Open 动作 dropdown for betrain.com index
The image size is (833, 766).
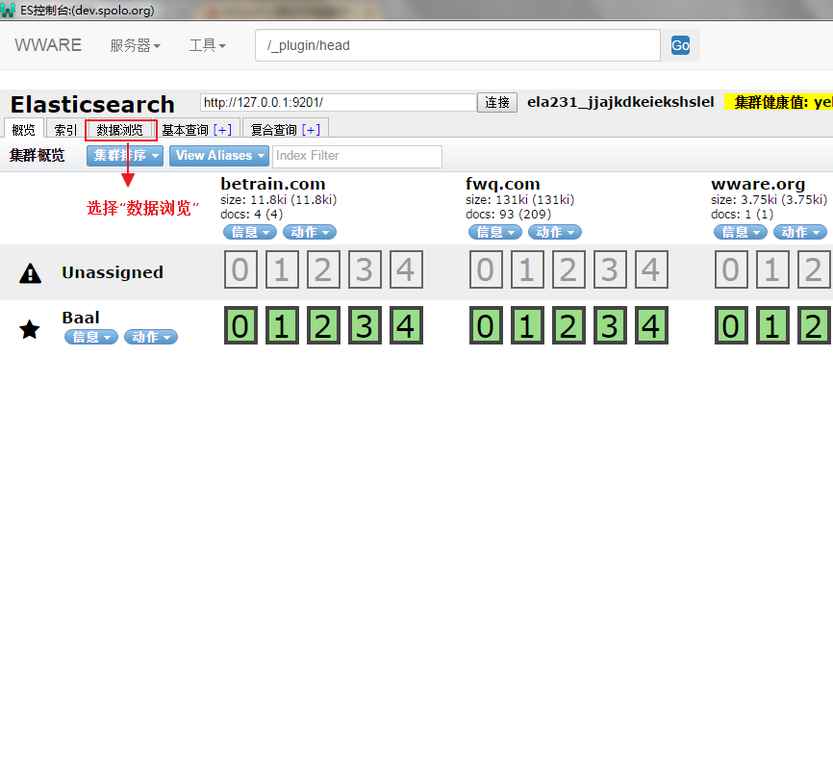[x=310, y=232]
